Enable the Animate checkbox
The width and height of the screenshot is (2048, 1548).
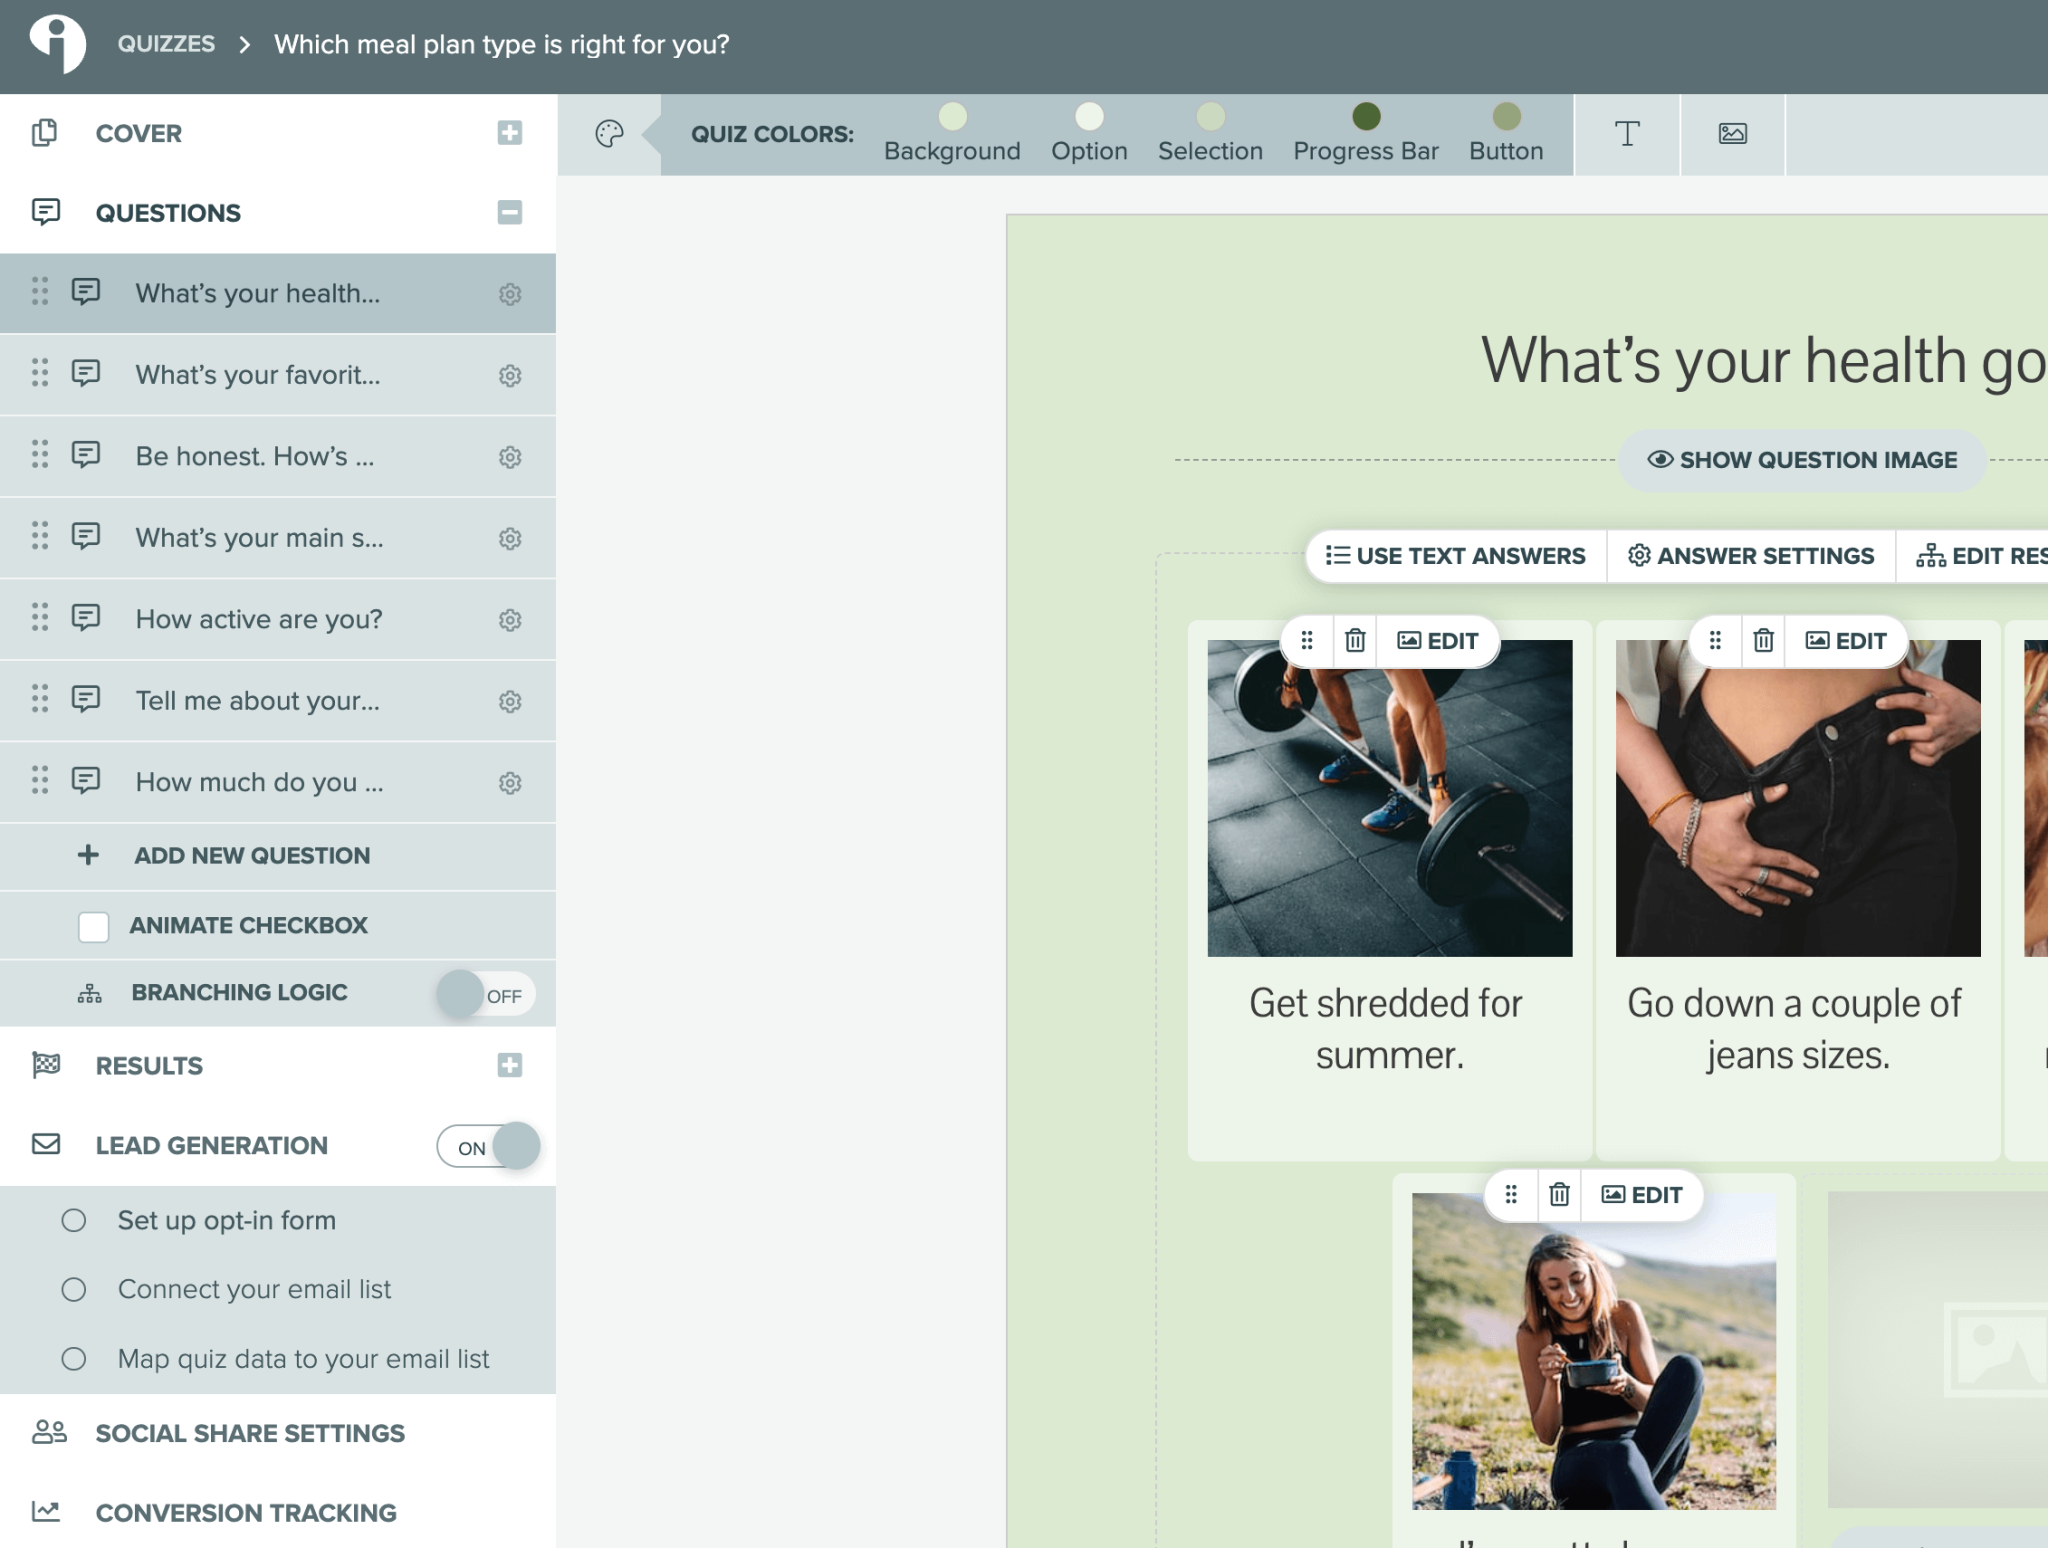point(93,925)
